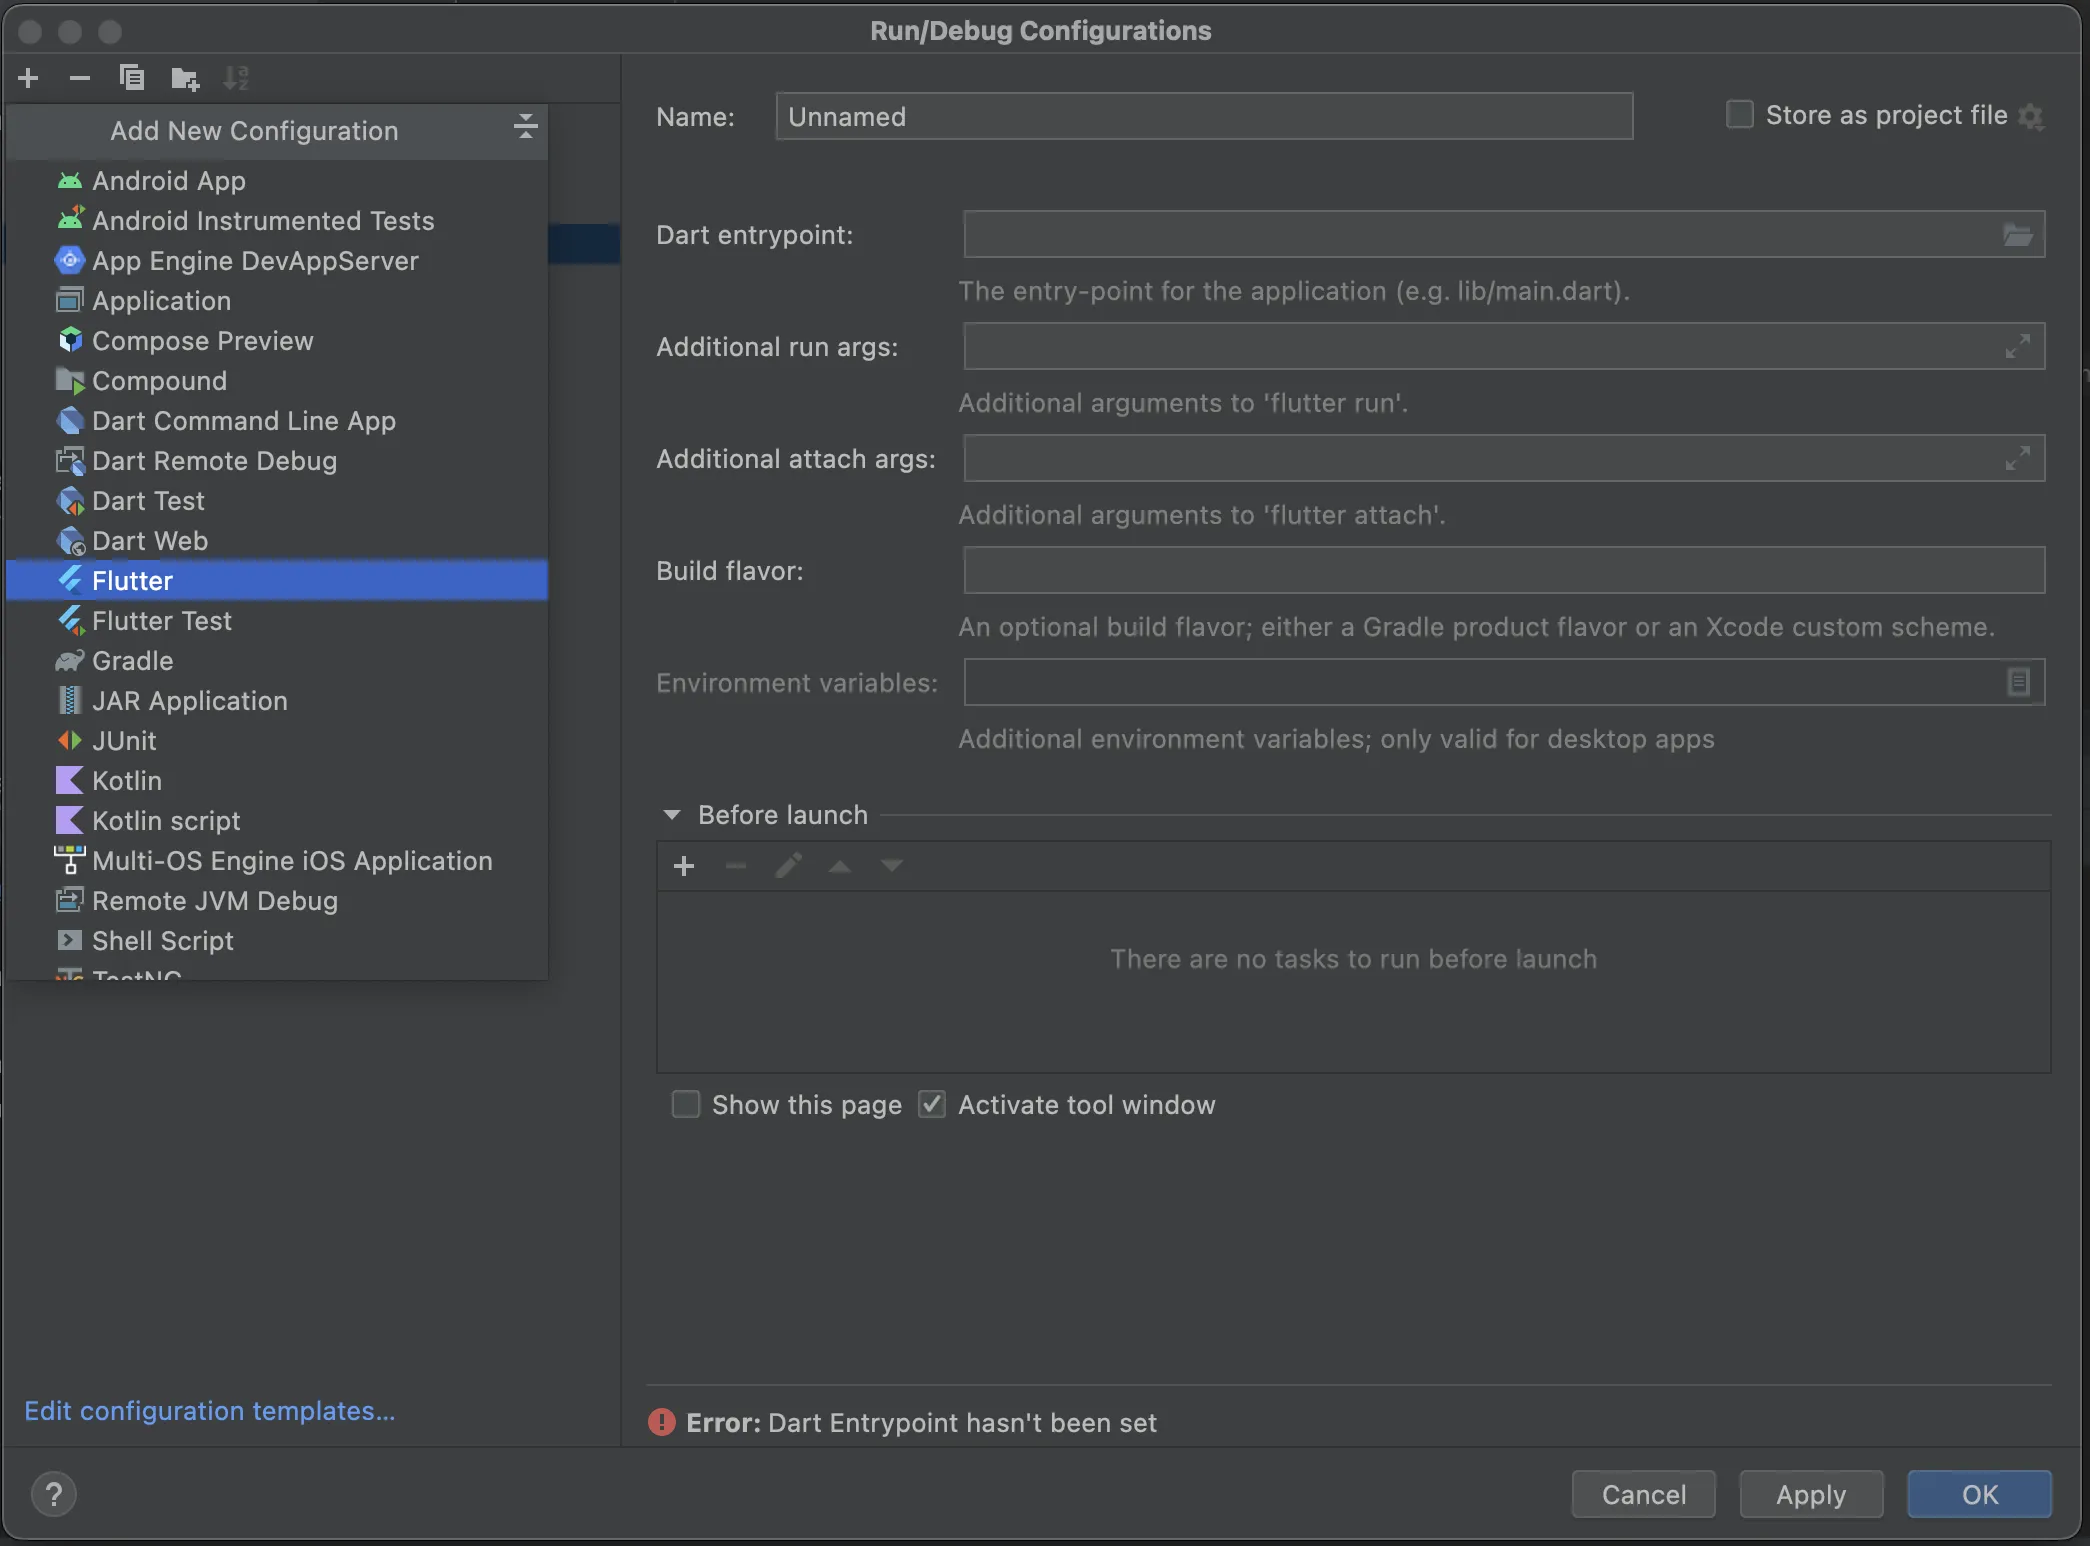Choose Dart Command Line App from list
Image resolution: width=2090 pixels, height=1546 pixels.
[243, 421]
